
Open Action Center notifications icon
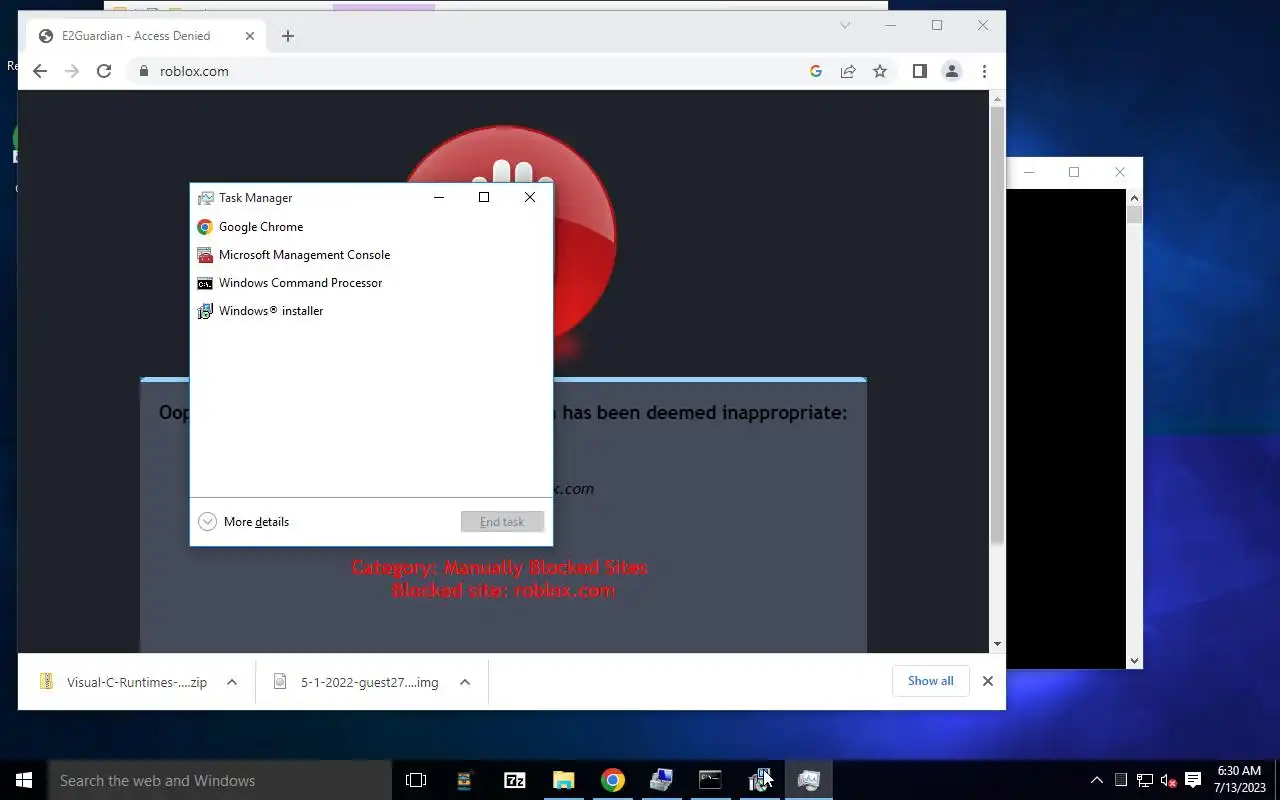pyautogui.click(x=1193, y=780)
